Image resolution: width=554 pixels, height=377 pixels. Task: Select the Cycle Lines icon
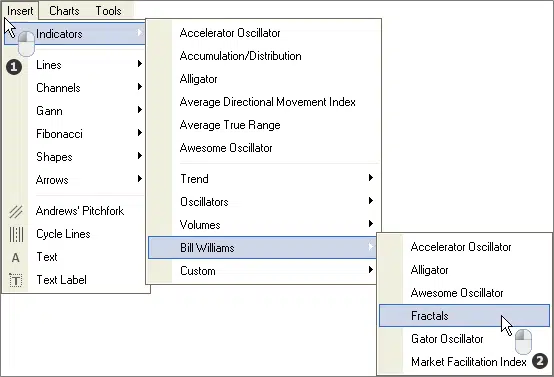(x=16, y=234)
